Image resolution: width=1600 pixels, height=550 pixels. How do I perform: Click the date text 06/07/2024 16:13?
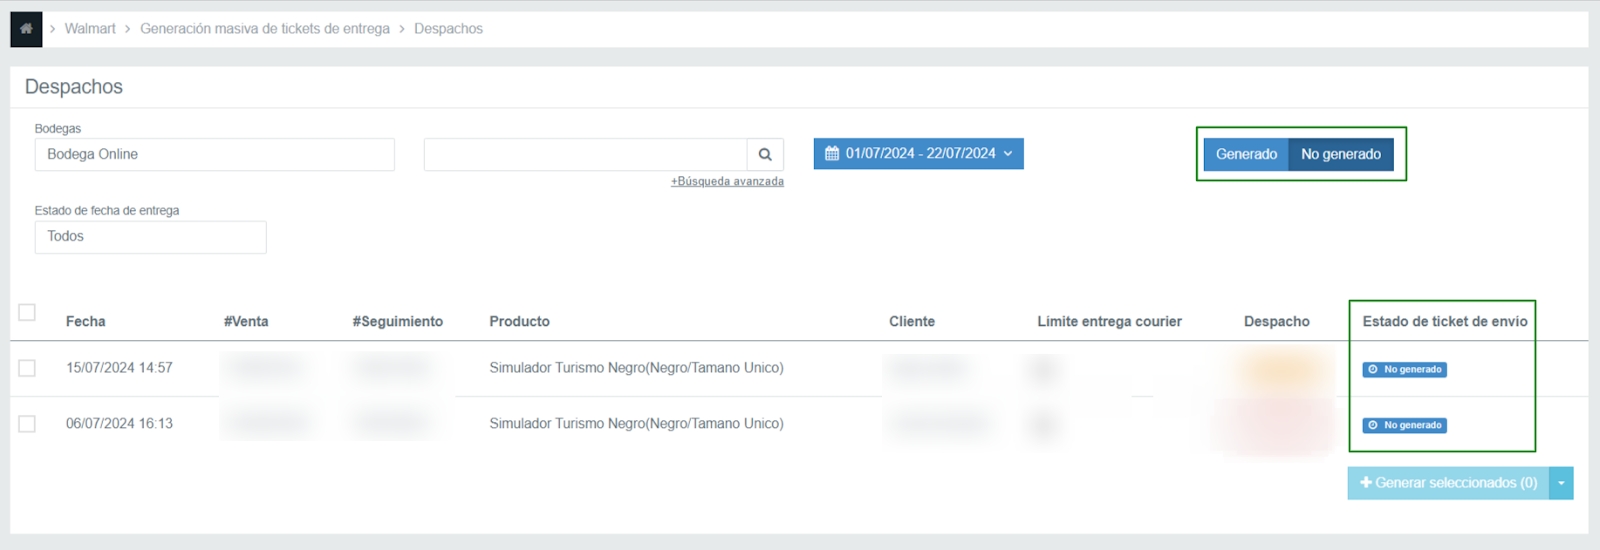119,424
